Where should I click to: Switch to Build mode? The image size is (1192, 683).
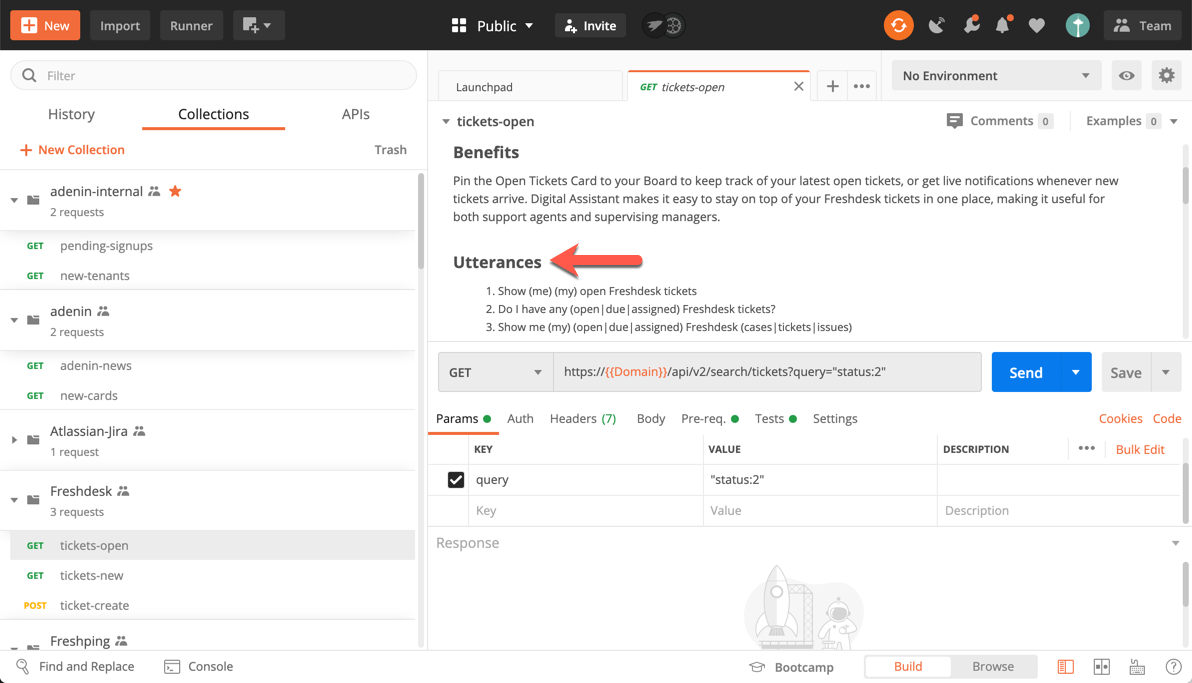(908, 666)
